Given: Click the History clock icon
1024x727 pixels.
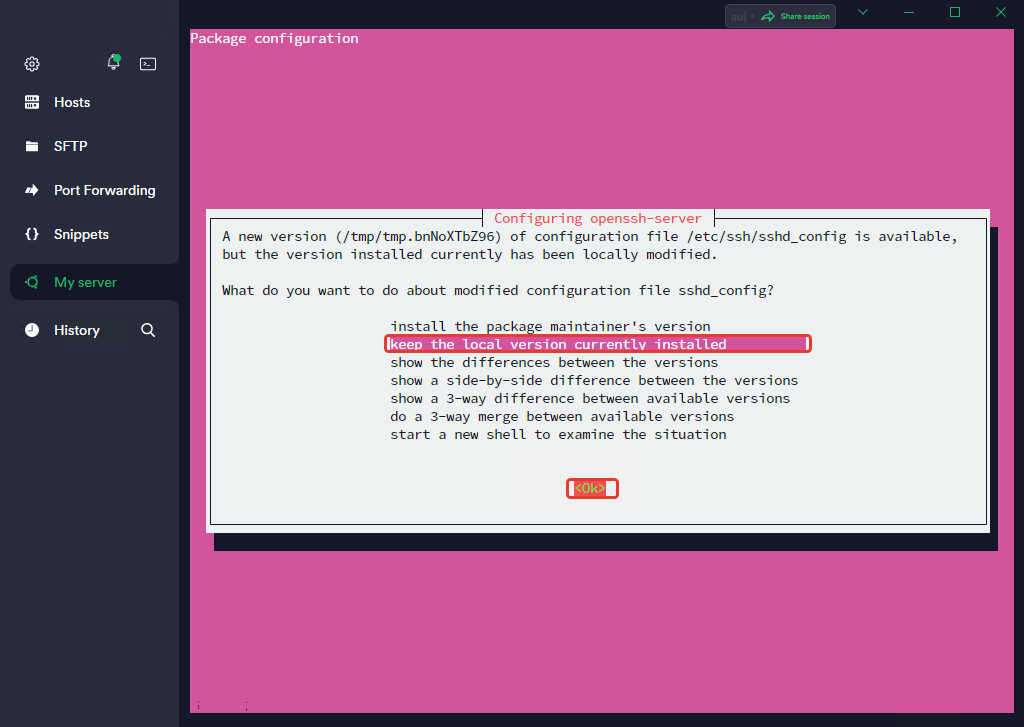Looking at the screenshot, I should (x=32, y=330).
